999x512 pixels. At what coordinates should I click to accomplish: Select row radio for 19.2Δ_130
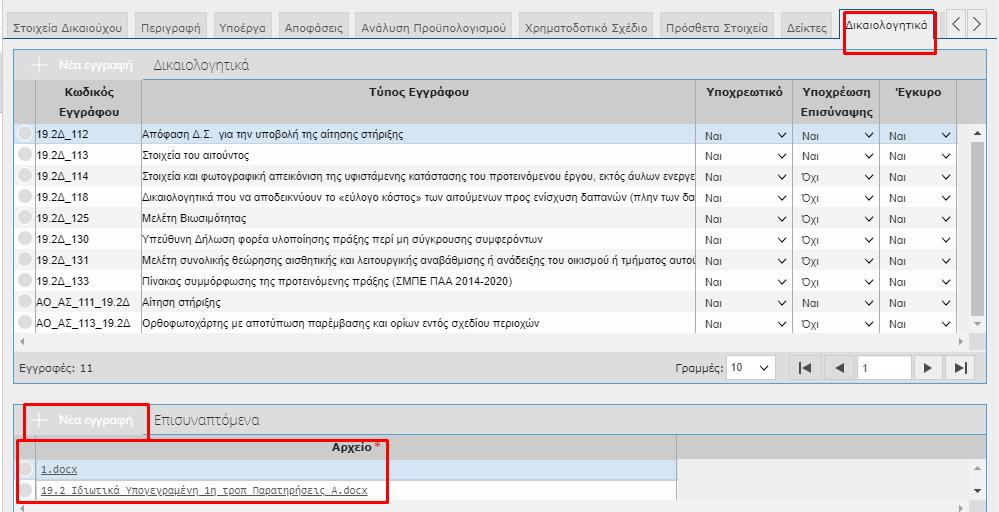[24, 239]
